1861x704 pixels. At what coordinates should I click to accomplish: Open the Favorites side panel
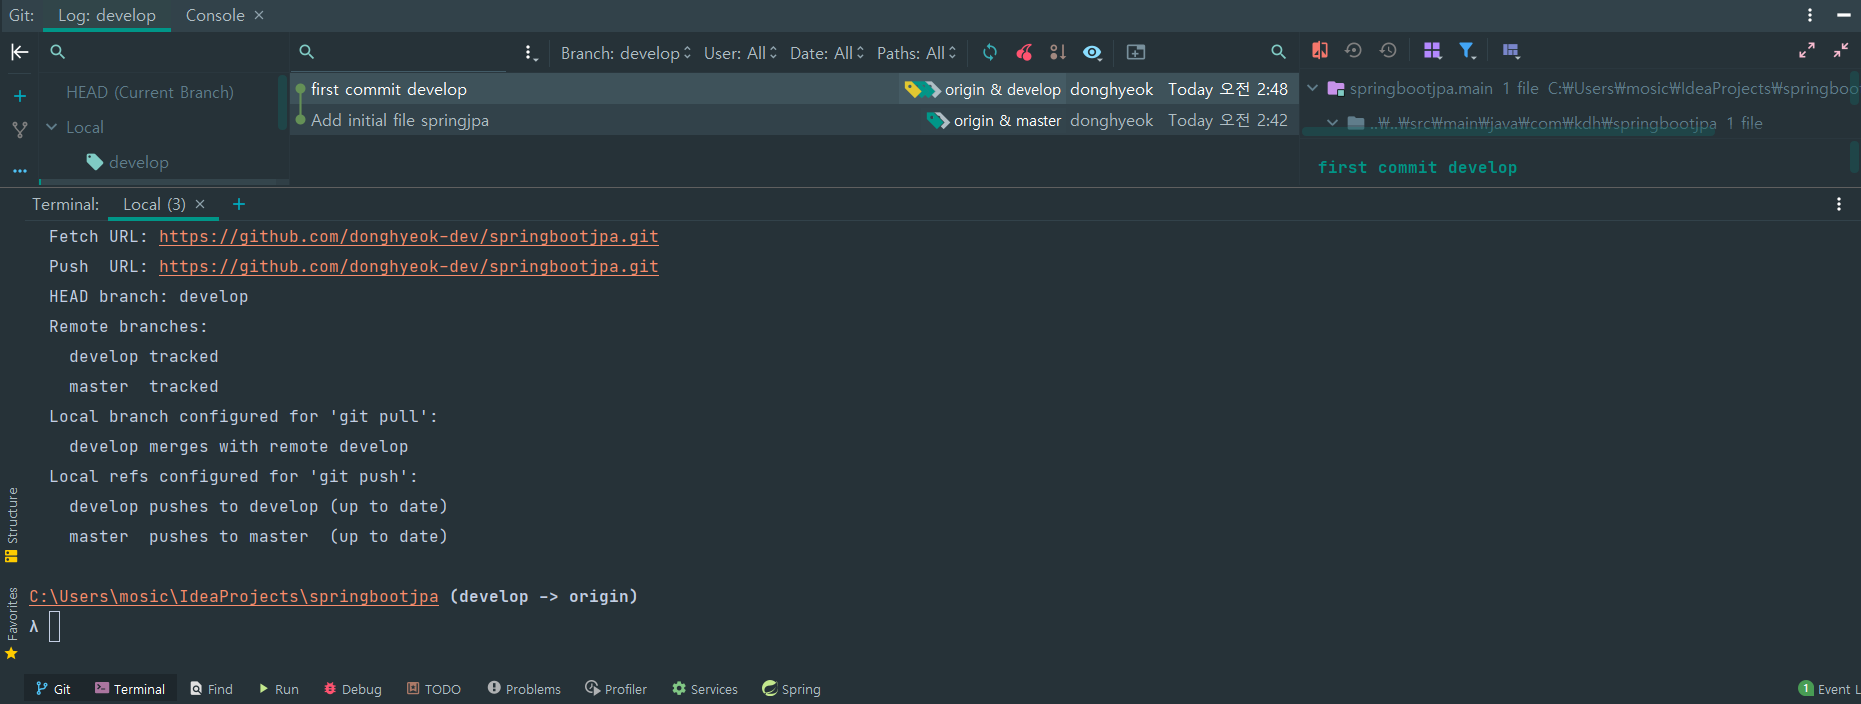pos(12,623)
